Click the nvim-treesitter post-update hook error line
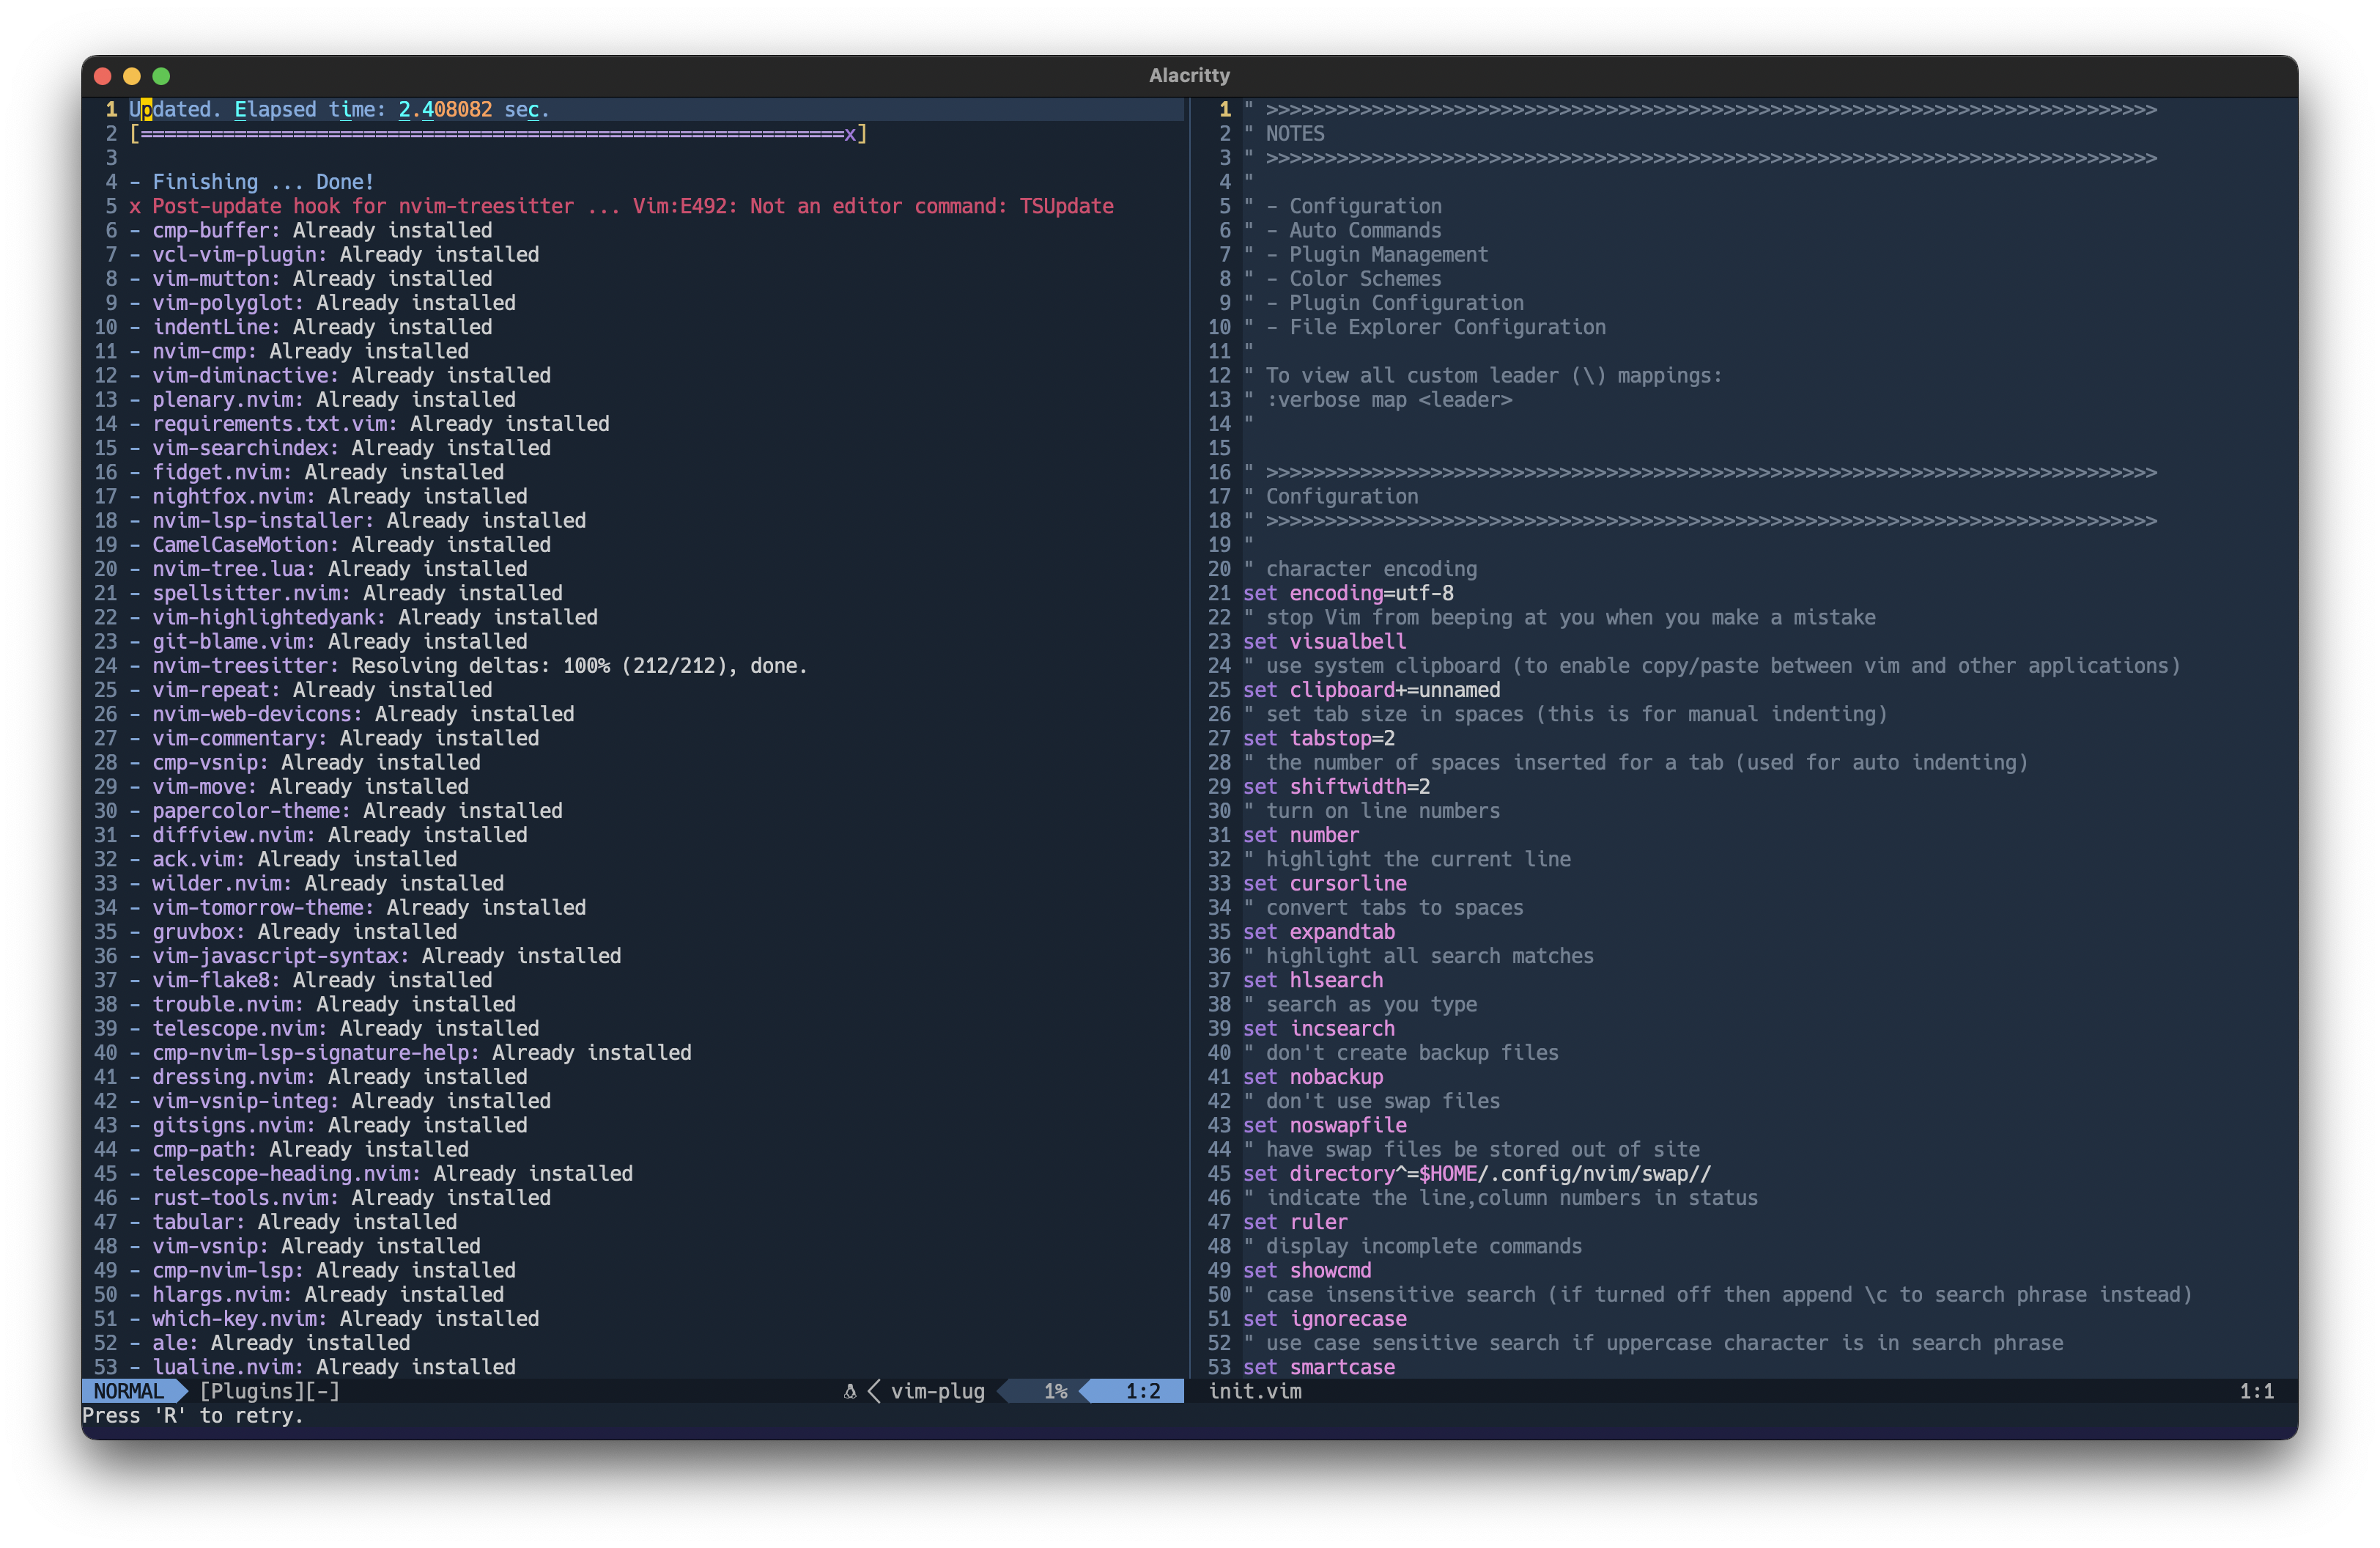Viewport: 2380px width, 1548px height. pos(621,206)
